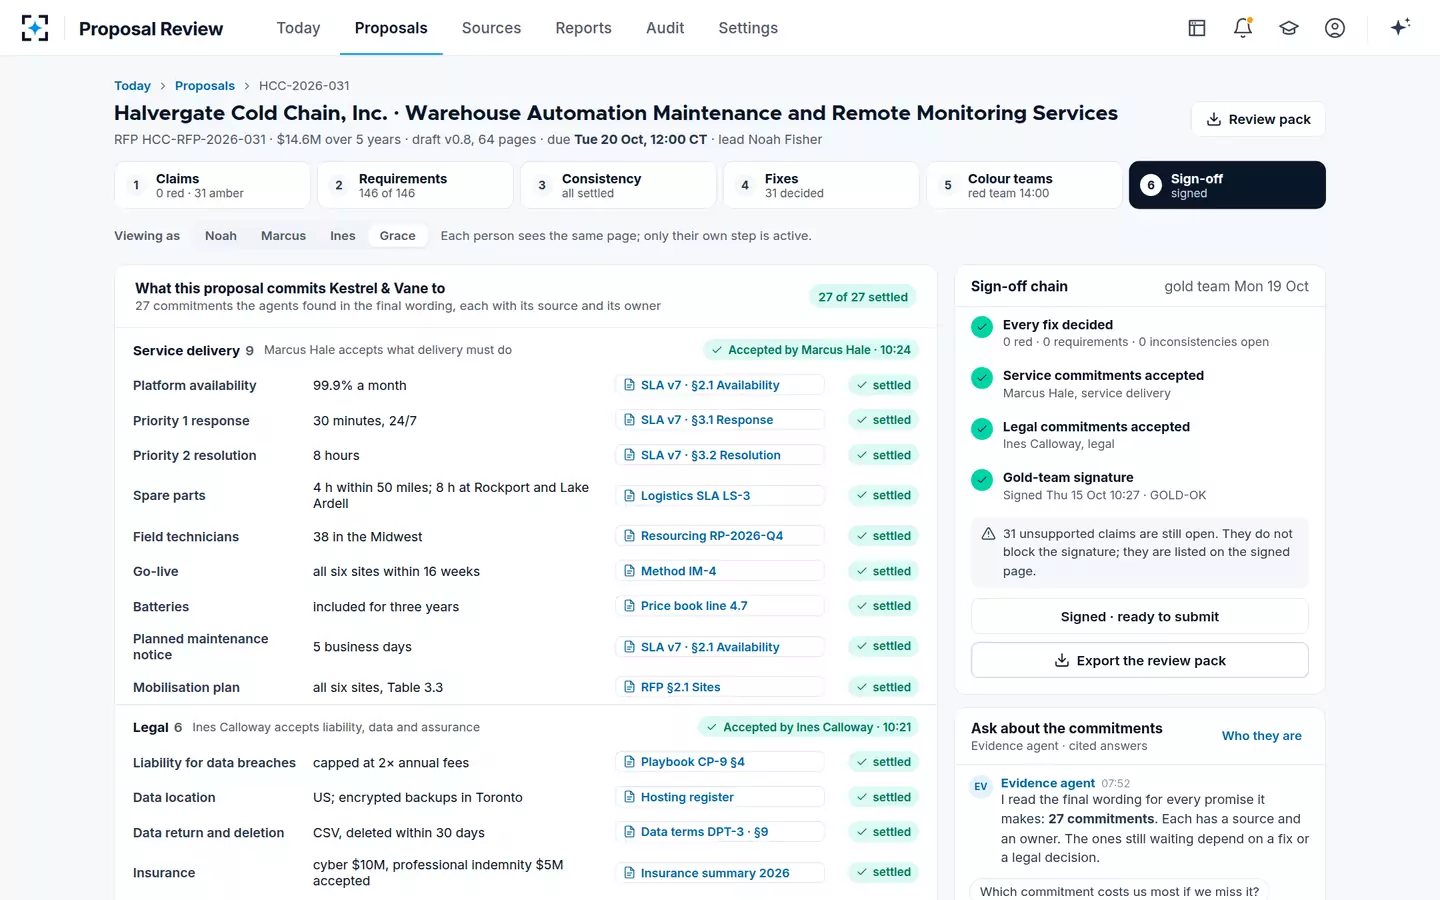
Task: Click Signed · ready to submit button
Action: pos(1140,616)
